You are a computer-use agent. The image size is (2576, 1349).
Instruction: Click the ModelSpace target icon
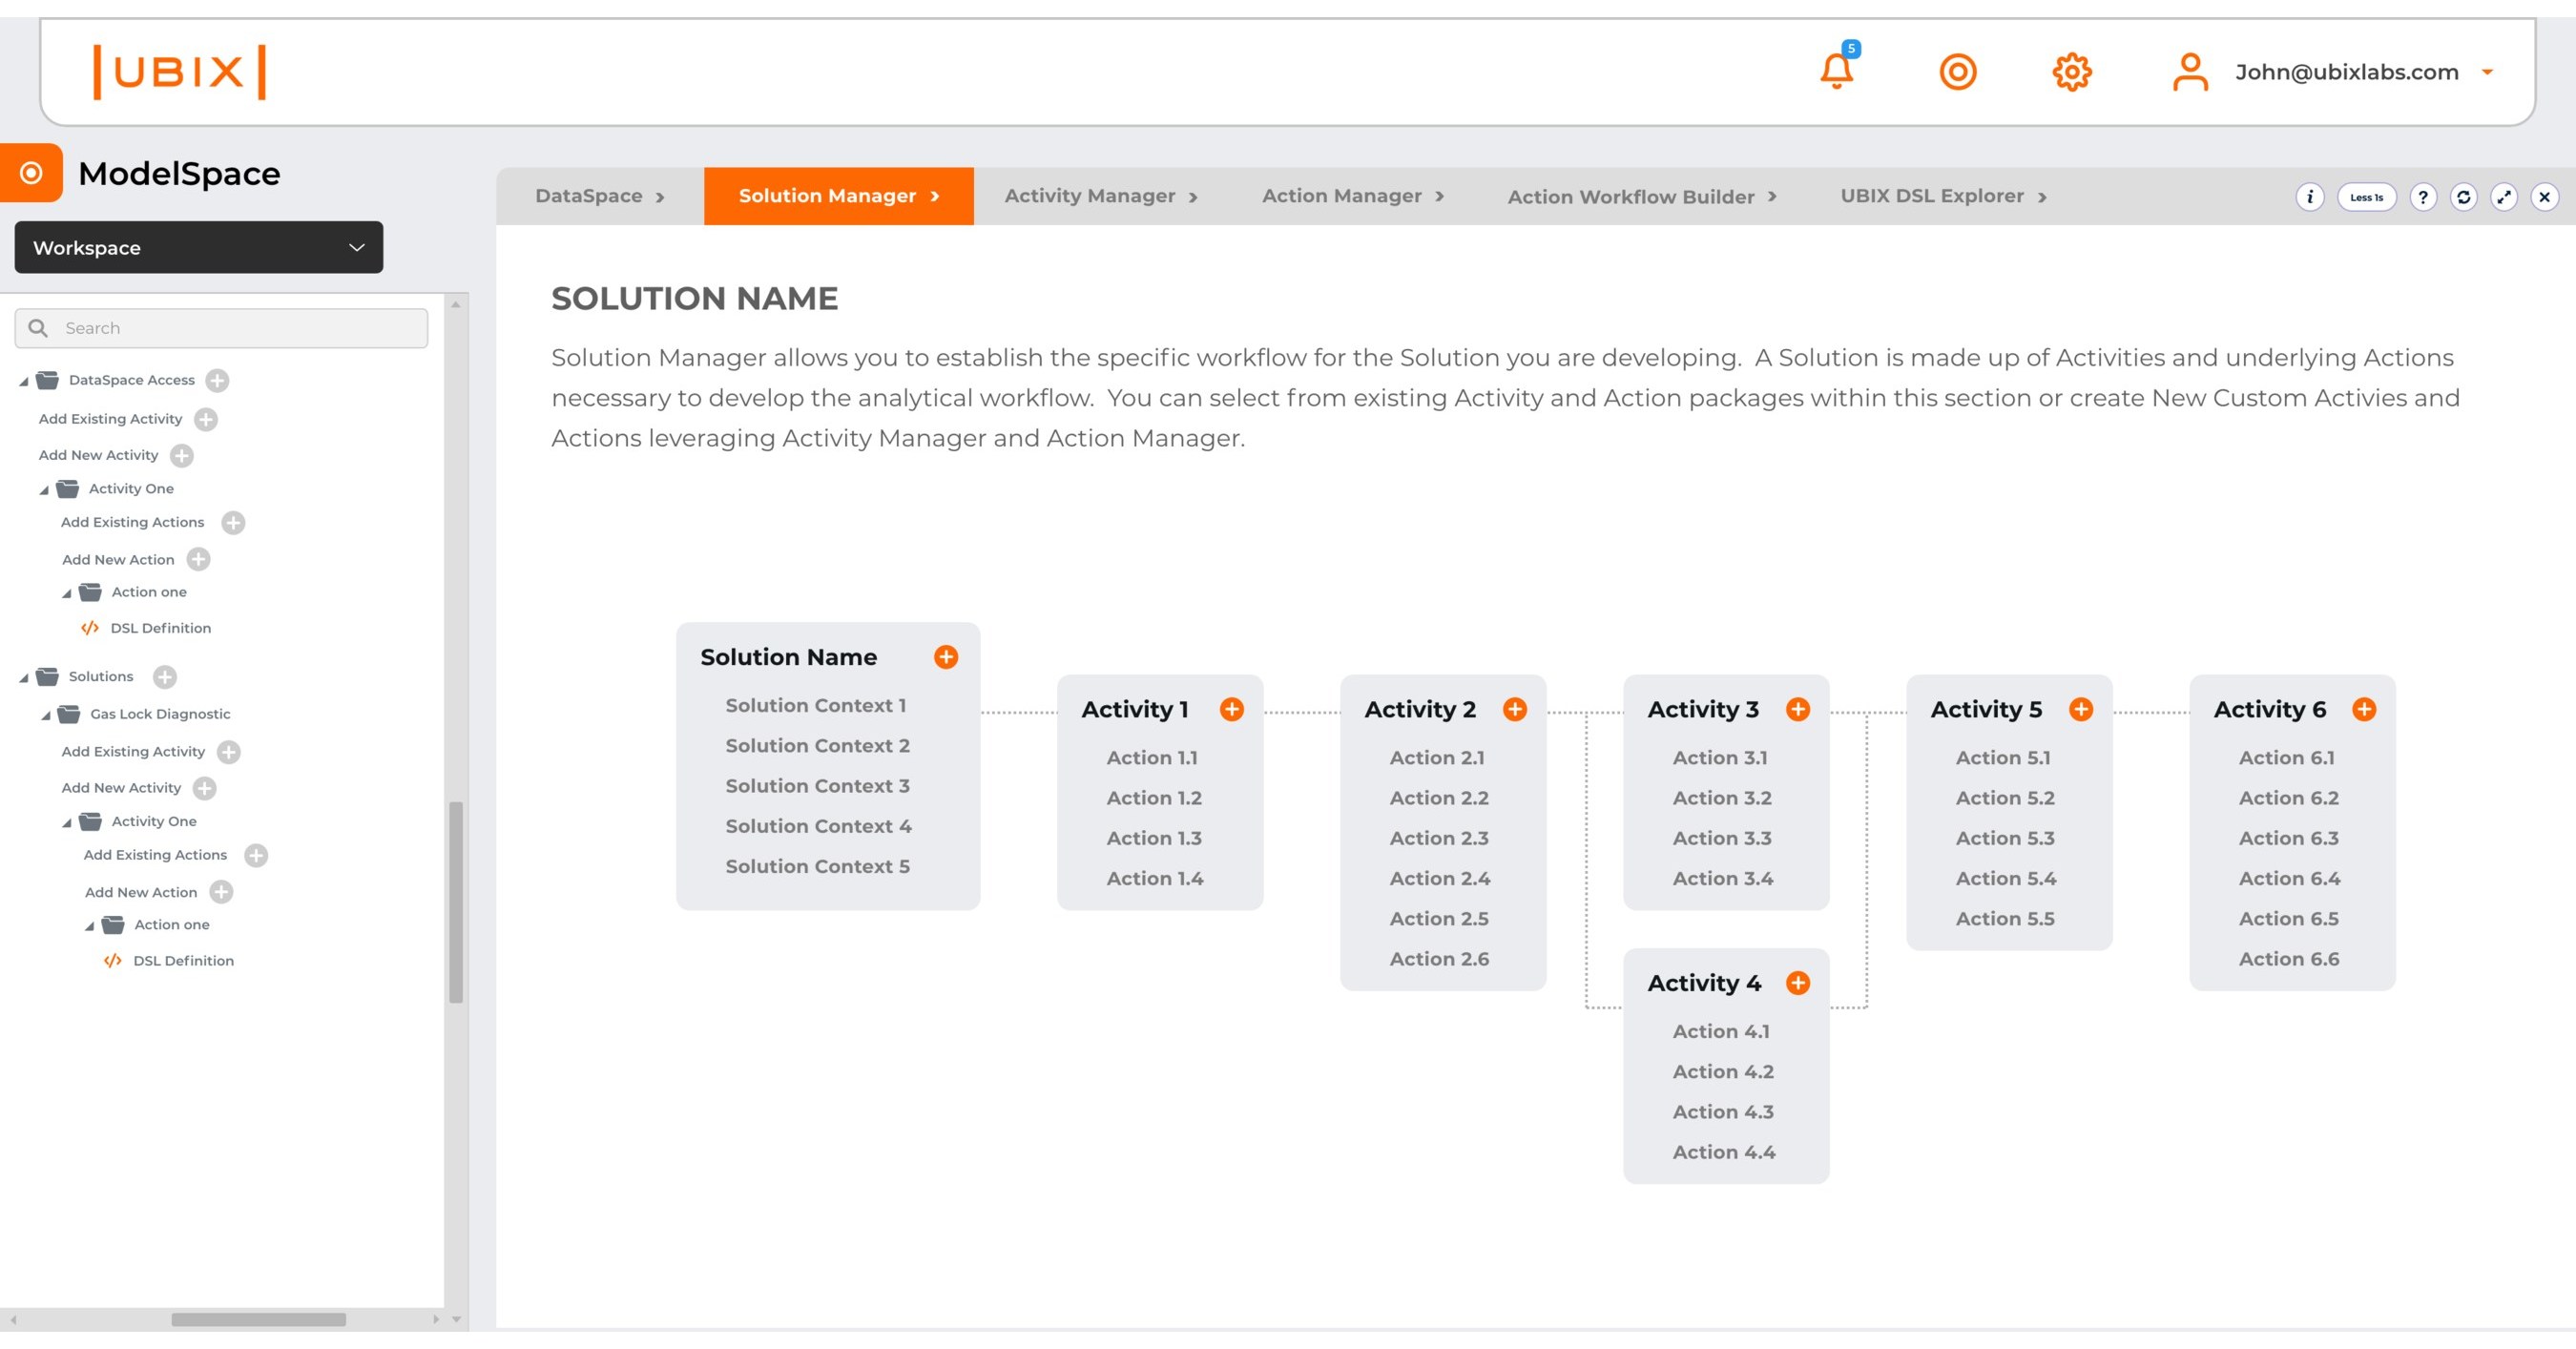[33, 173]
